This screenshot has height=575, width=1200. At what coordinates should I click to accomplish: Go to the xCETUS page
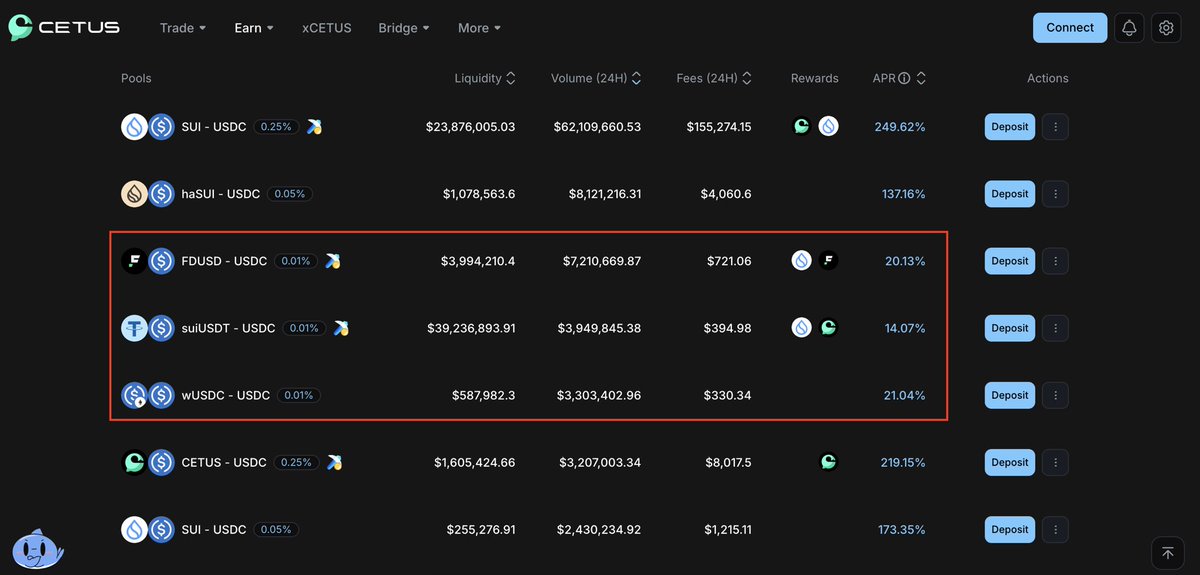pyautogui.click(x=327, y=28)
